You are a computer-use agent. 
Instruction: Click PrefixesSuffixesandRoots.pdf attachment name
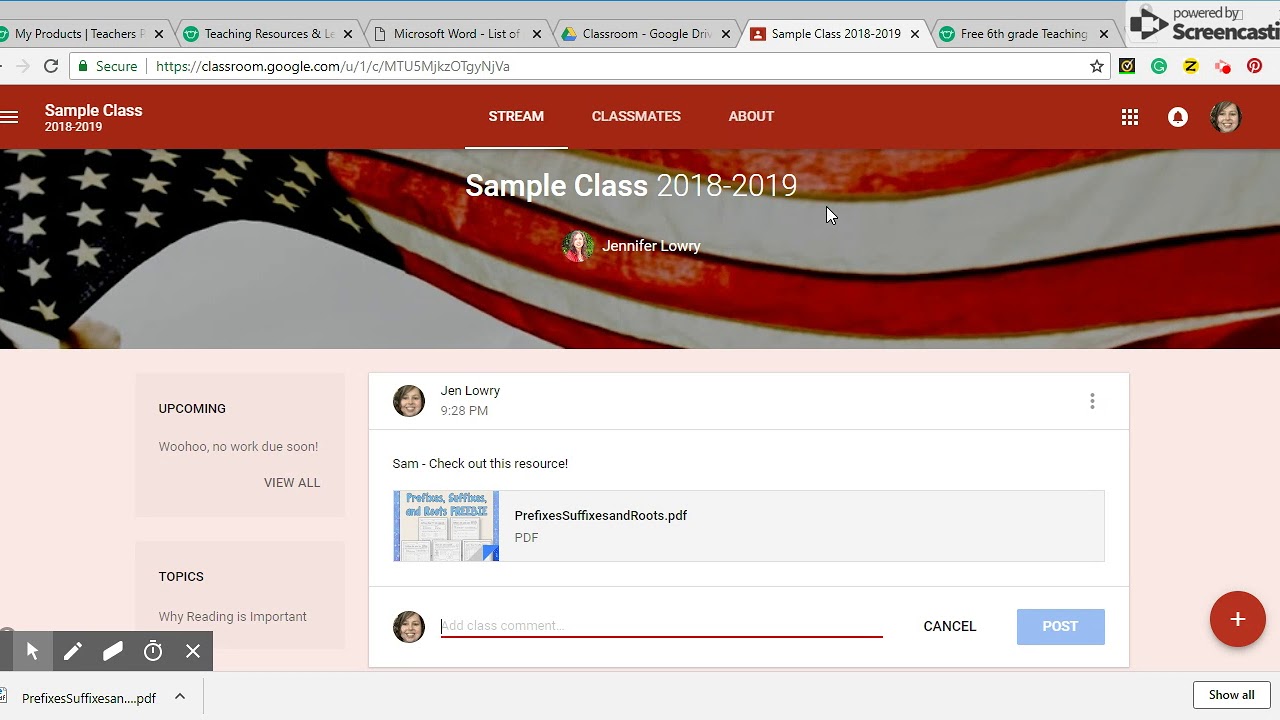(600, 516)
